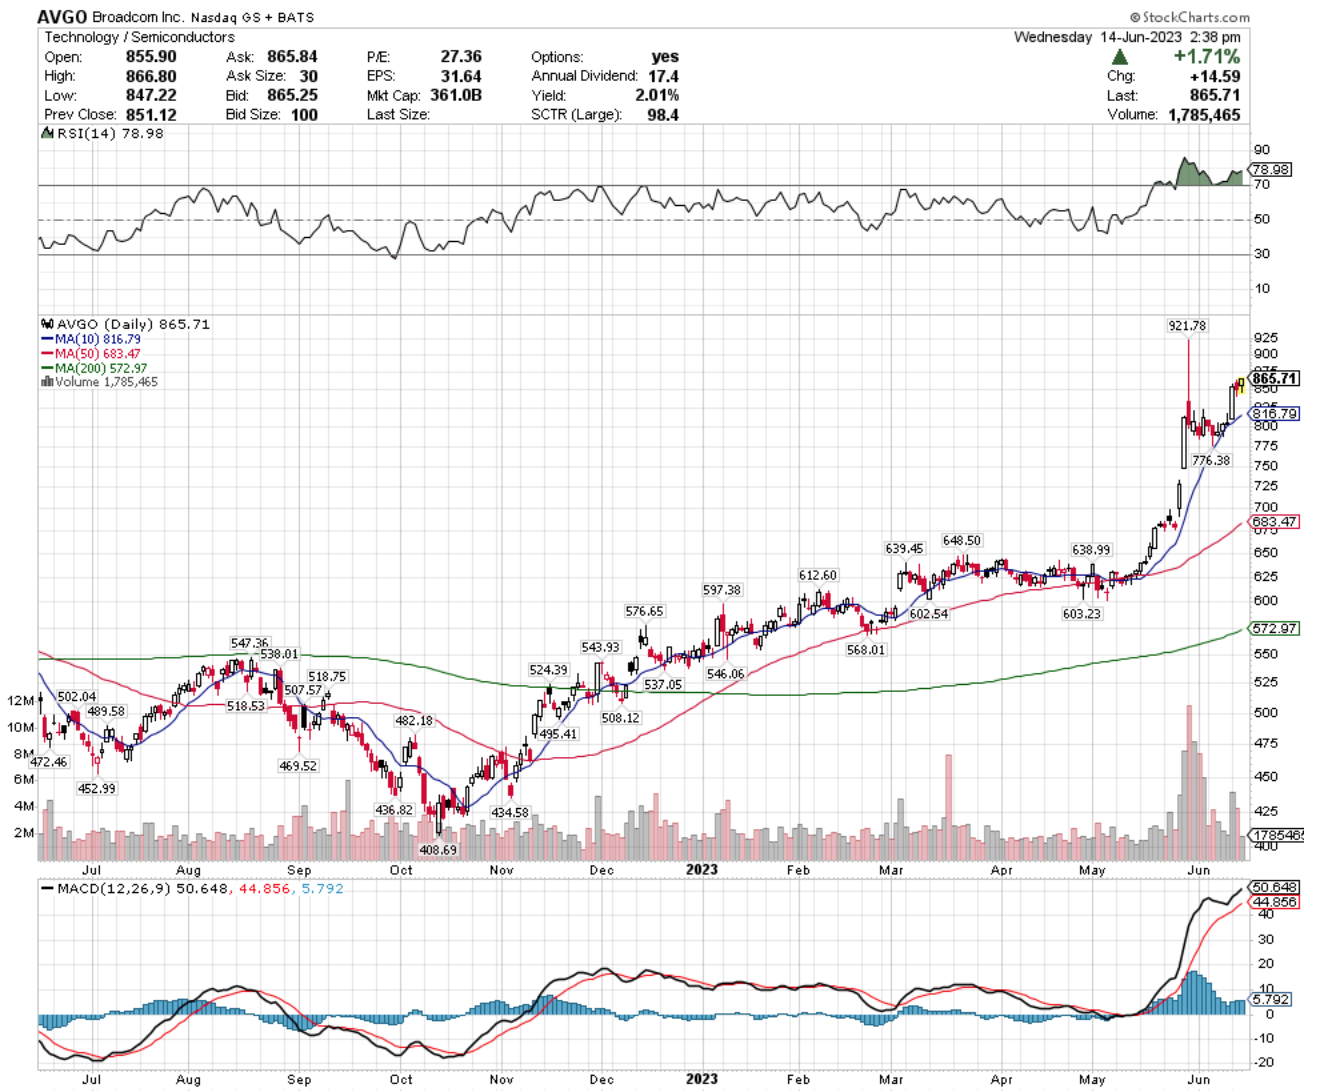Click the Bid Size value 100
1320x1092 pixels.
[x=304, y=114]
